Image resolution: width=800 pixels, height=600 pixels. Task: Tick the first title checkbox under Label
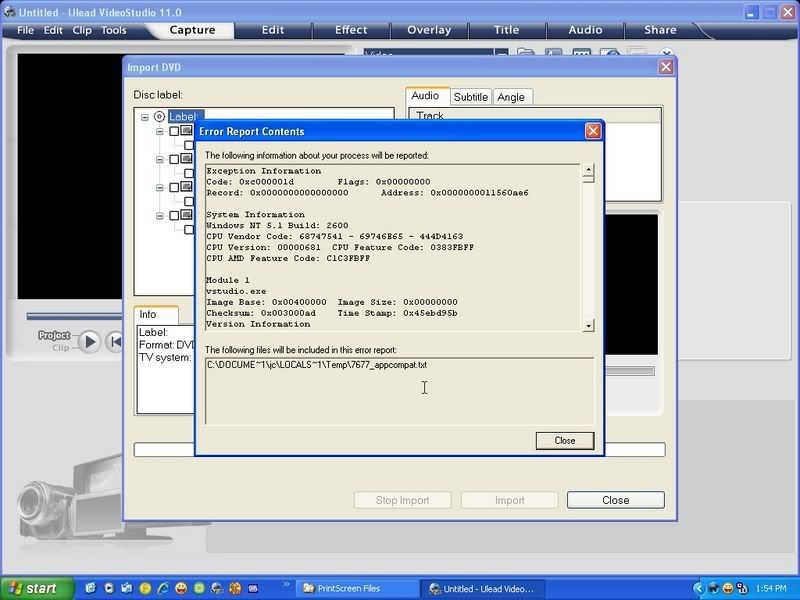[174, 131]
